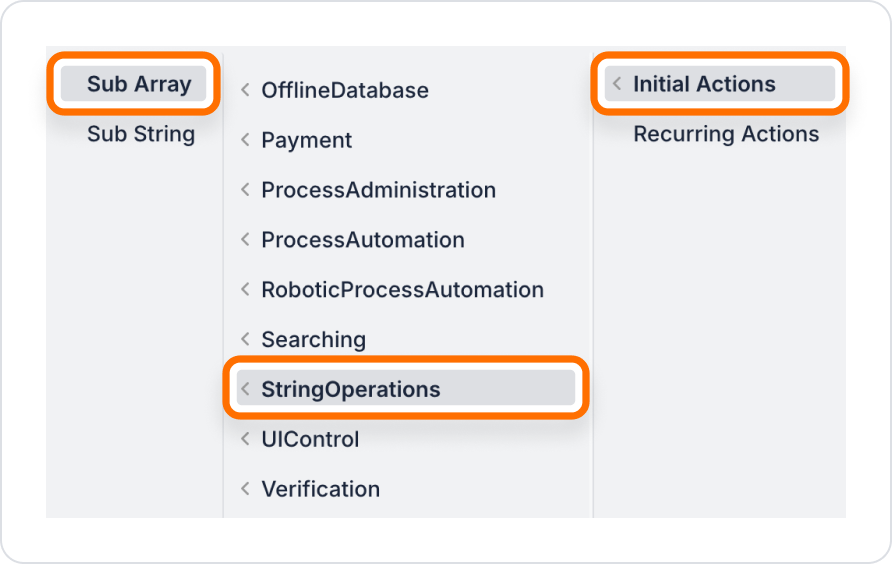892x564 pixels.
Task: Expand the chevron beside OfflineDatabase
Action: (245, 90)
